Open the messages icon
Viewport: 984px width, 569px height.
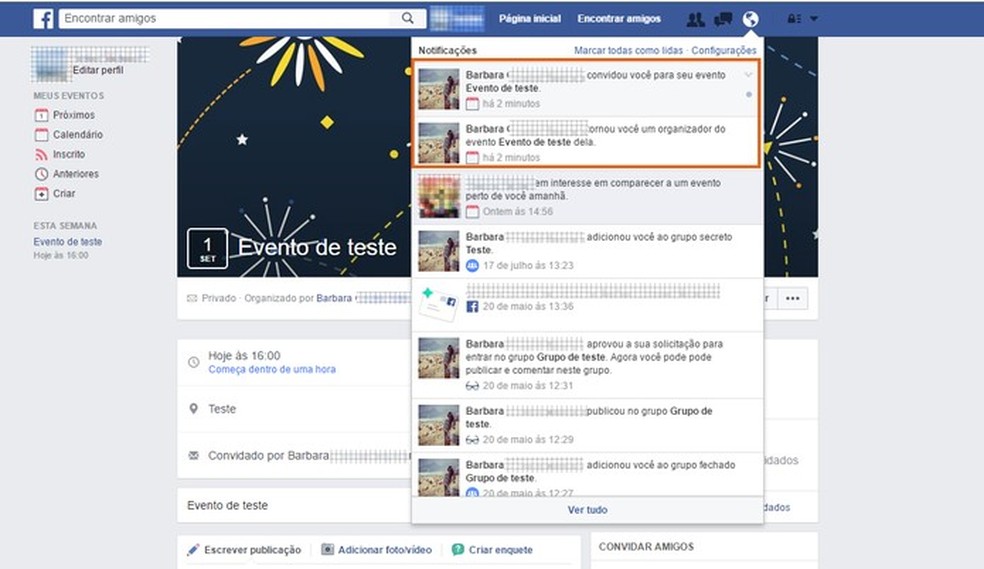pos(723,19)
